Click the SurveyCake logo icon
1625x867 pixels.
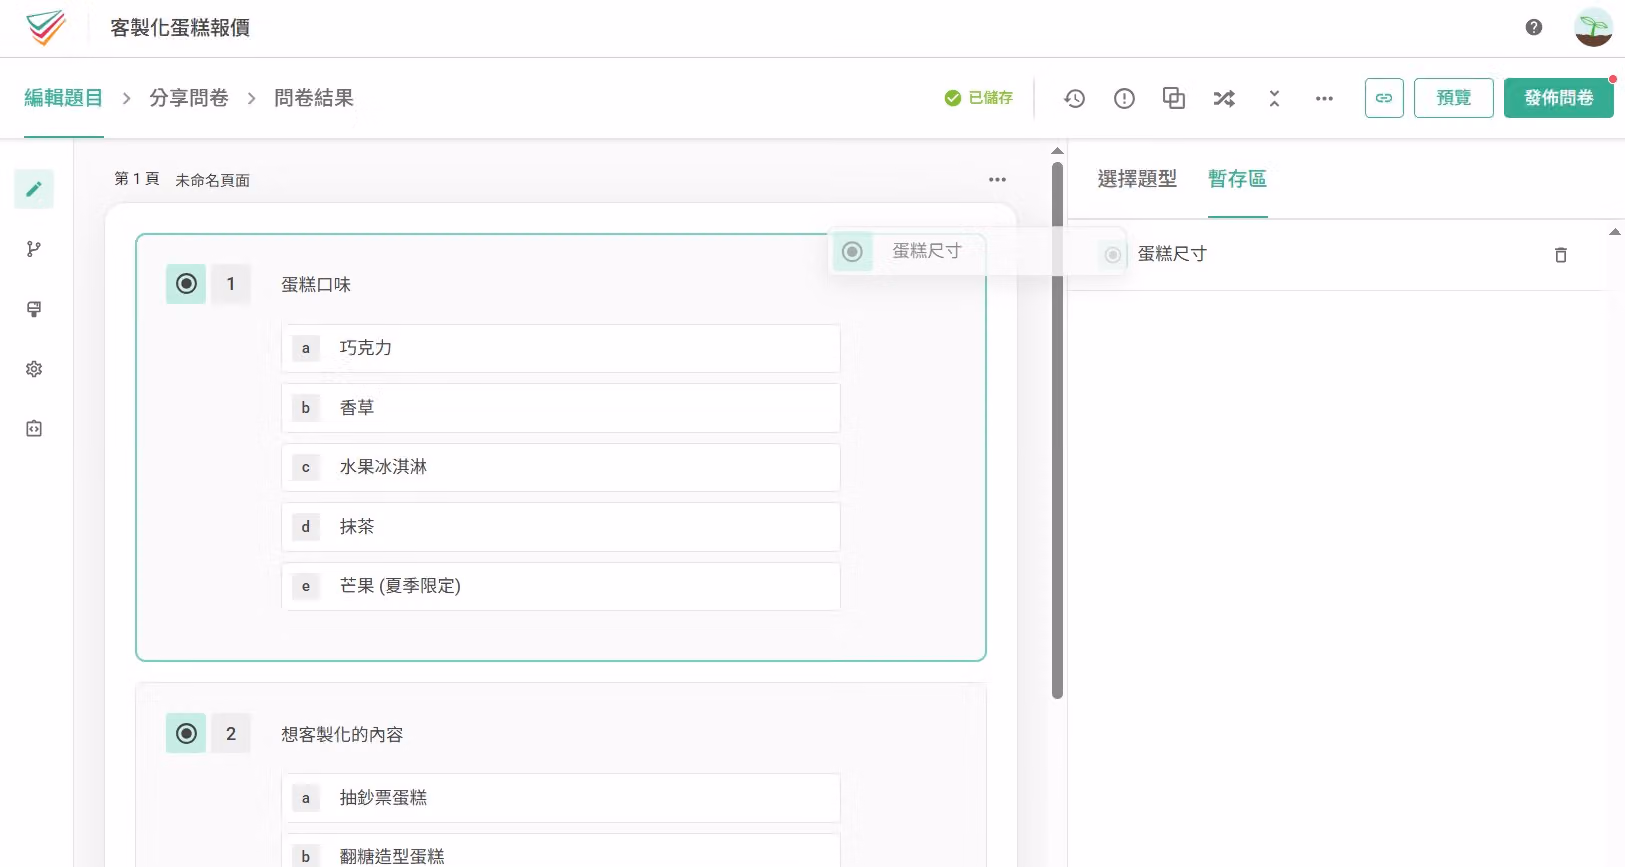pos(46,28)
